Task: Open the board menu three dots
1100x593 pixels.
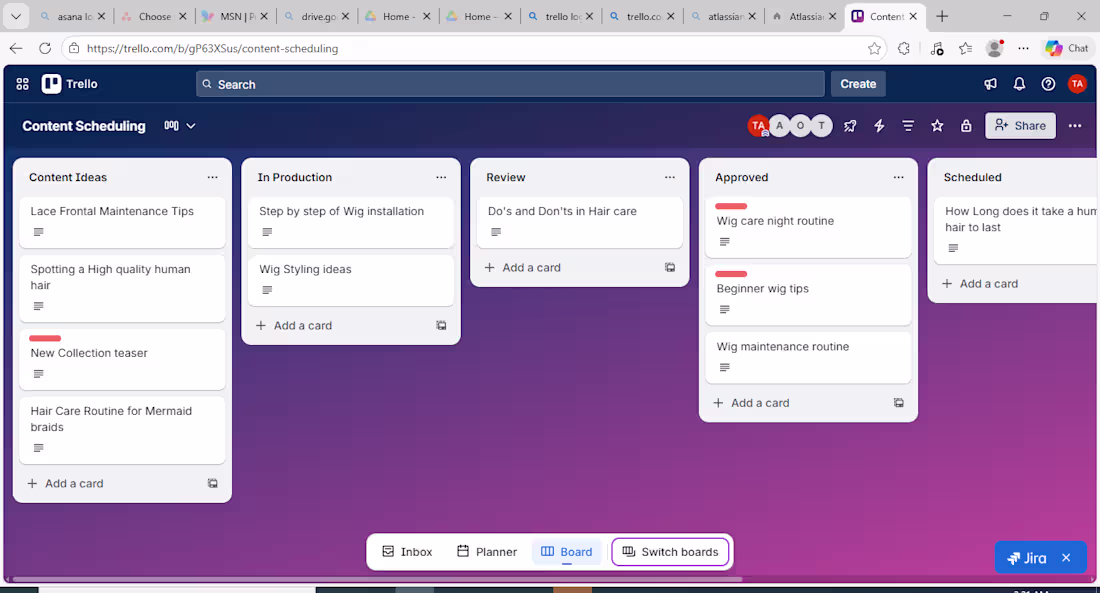Action: coord(1075,126)
